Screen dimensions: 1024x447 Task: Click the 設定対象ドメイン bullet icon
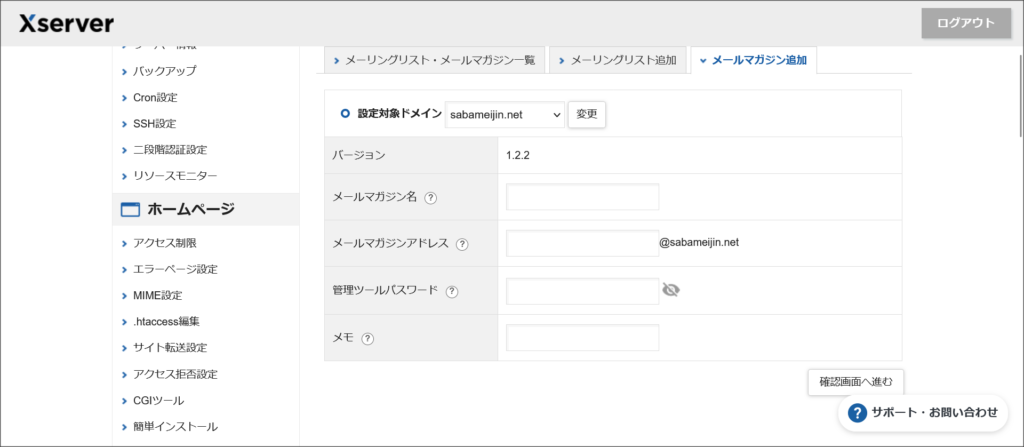[x=346, y=114]
